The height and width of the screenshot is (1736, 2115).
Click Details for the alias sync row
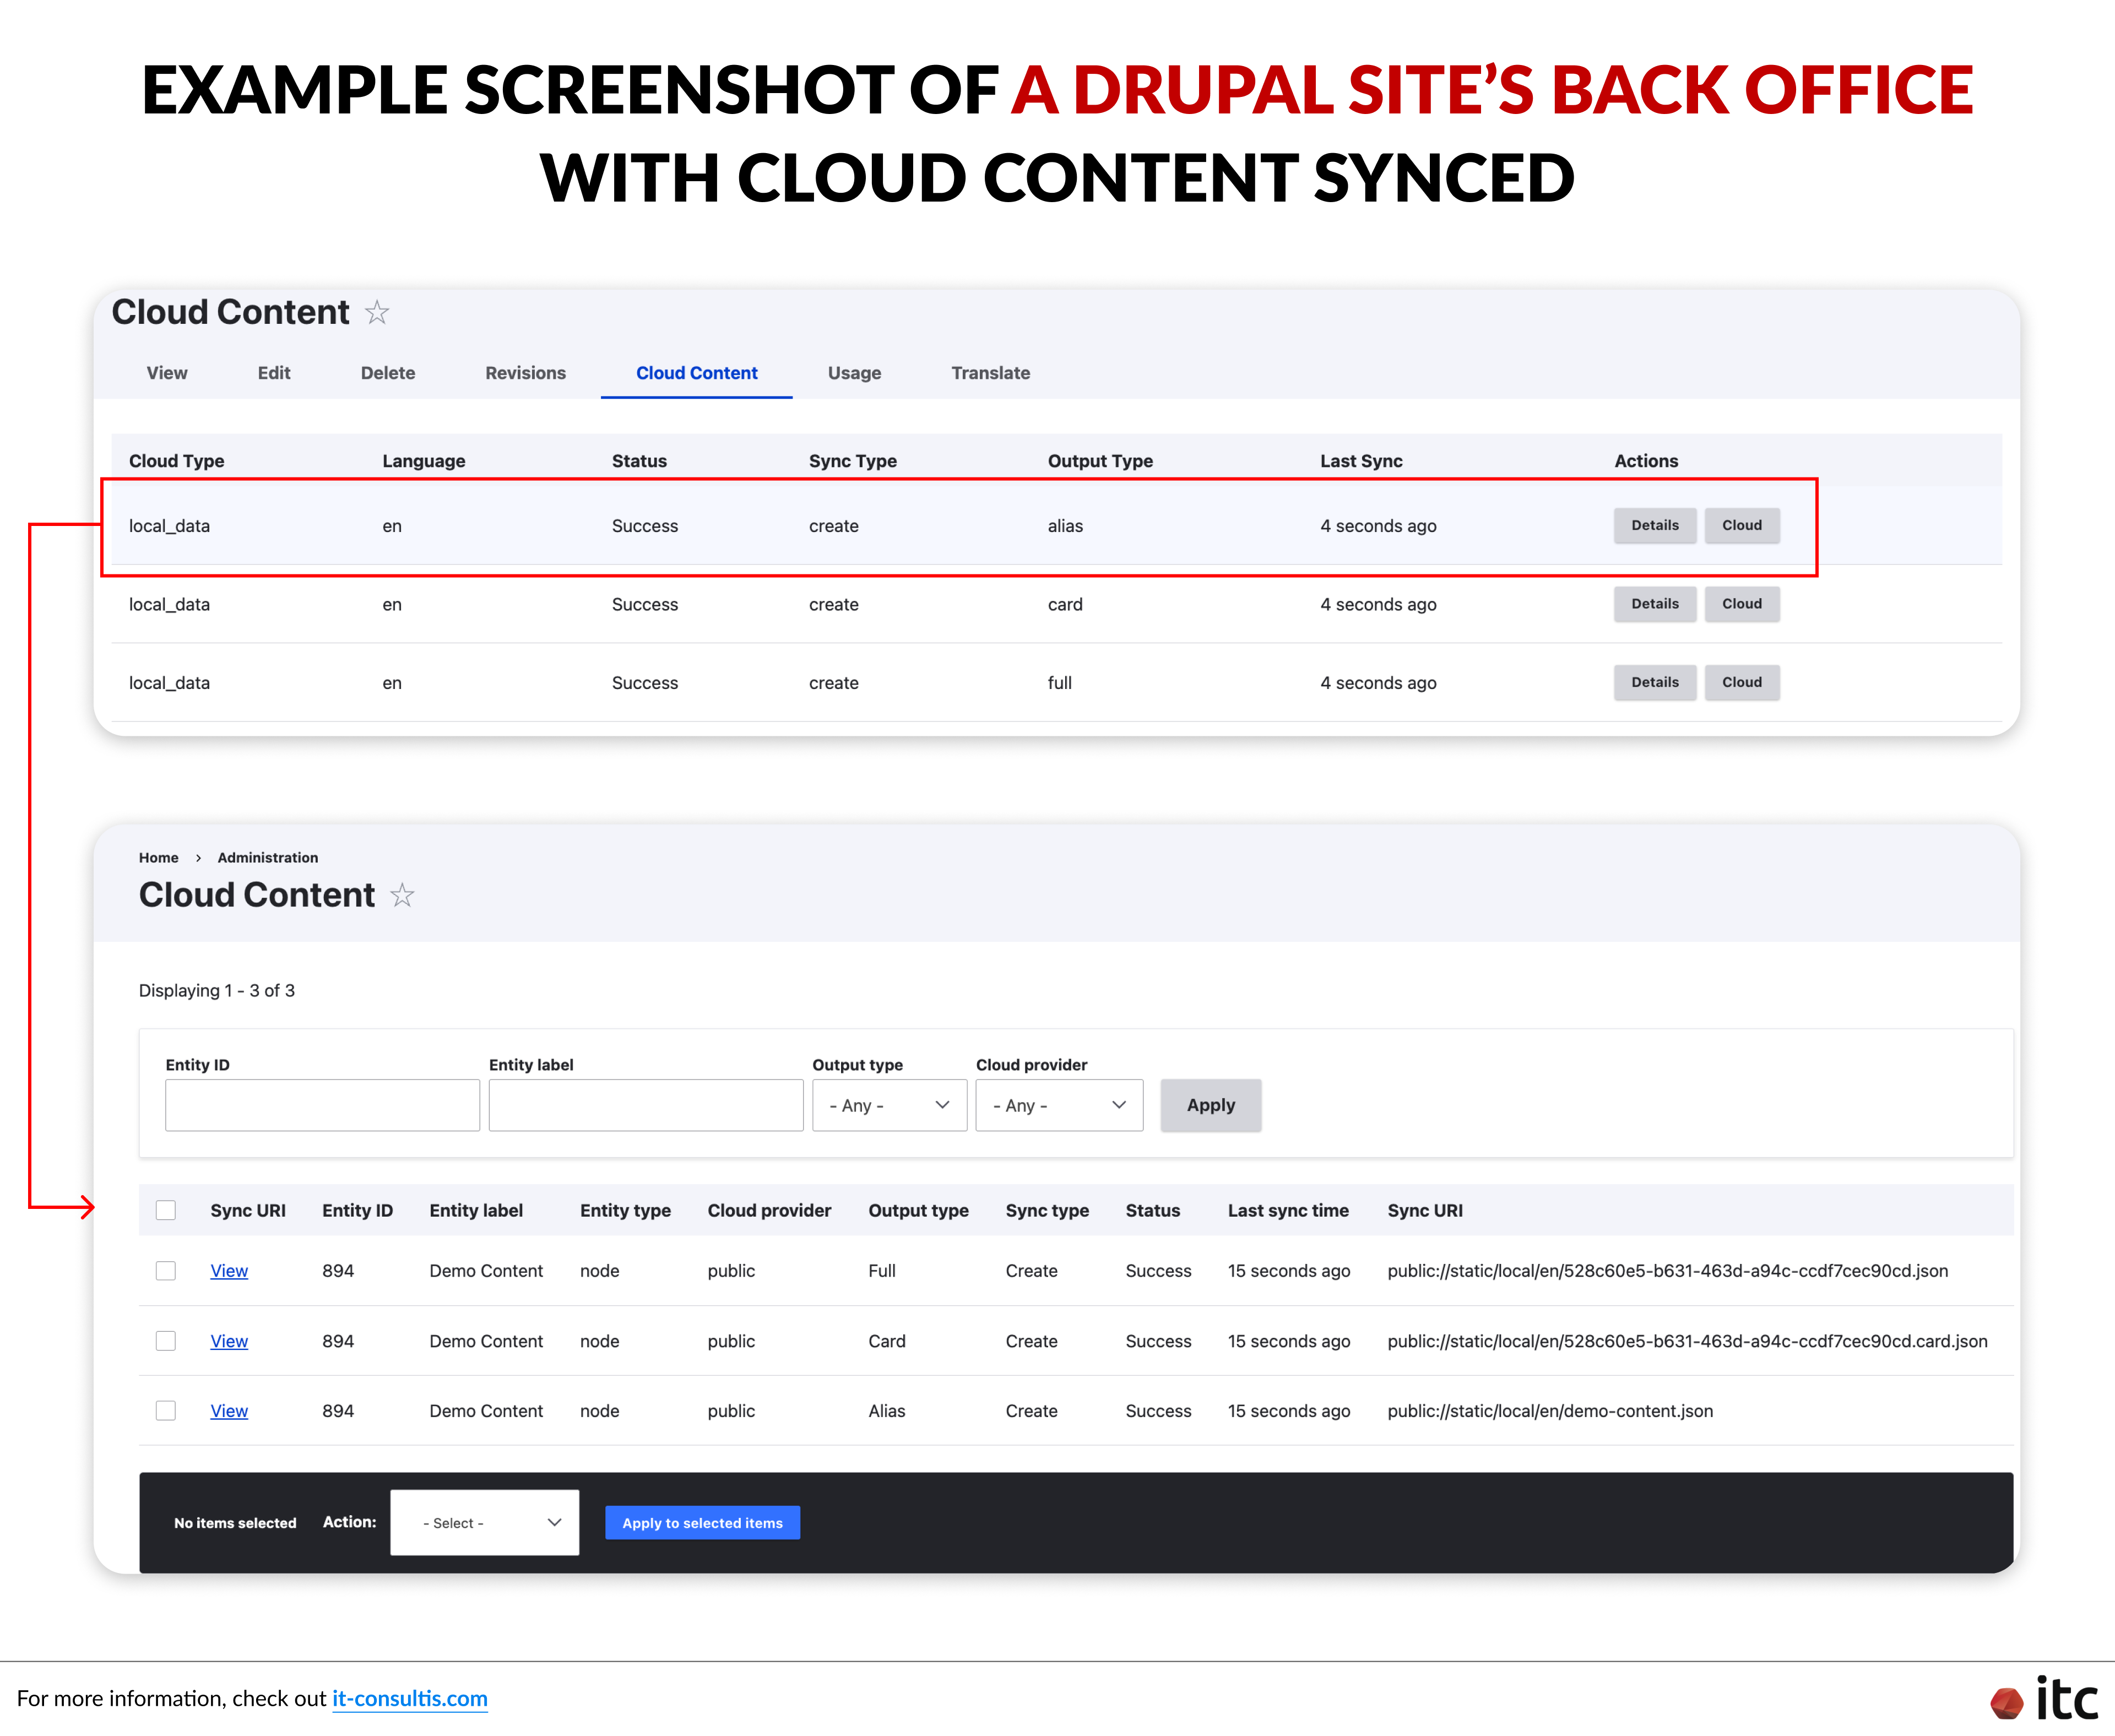tap(1654, 525)
